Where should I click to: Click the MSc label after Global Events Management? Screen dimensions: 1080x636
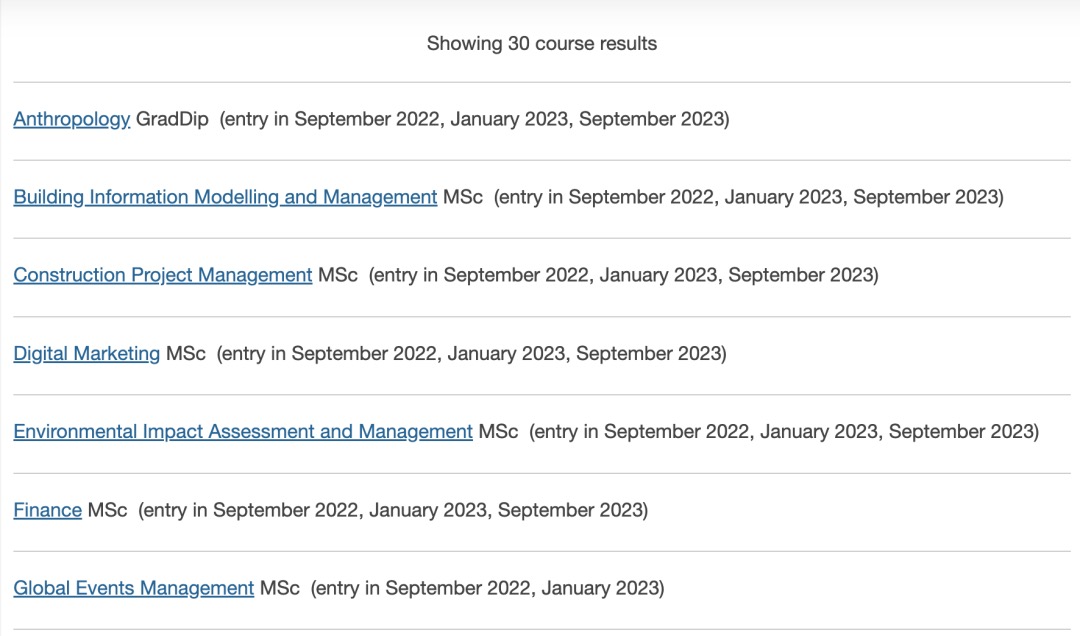pyautogui.click(x=280, y=588)
